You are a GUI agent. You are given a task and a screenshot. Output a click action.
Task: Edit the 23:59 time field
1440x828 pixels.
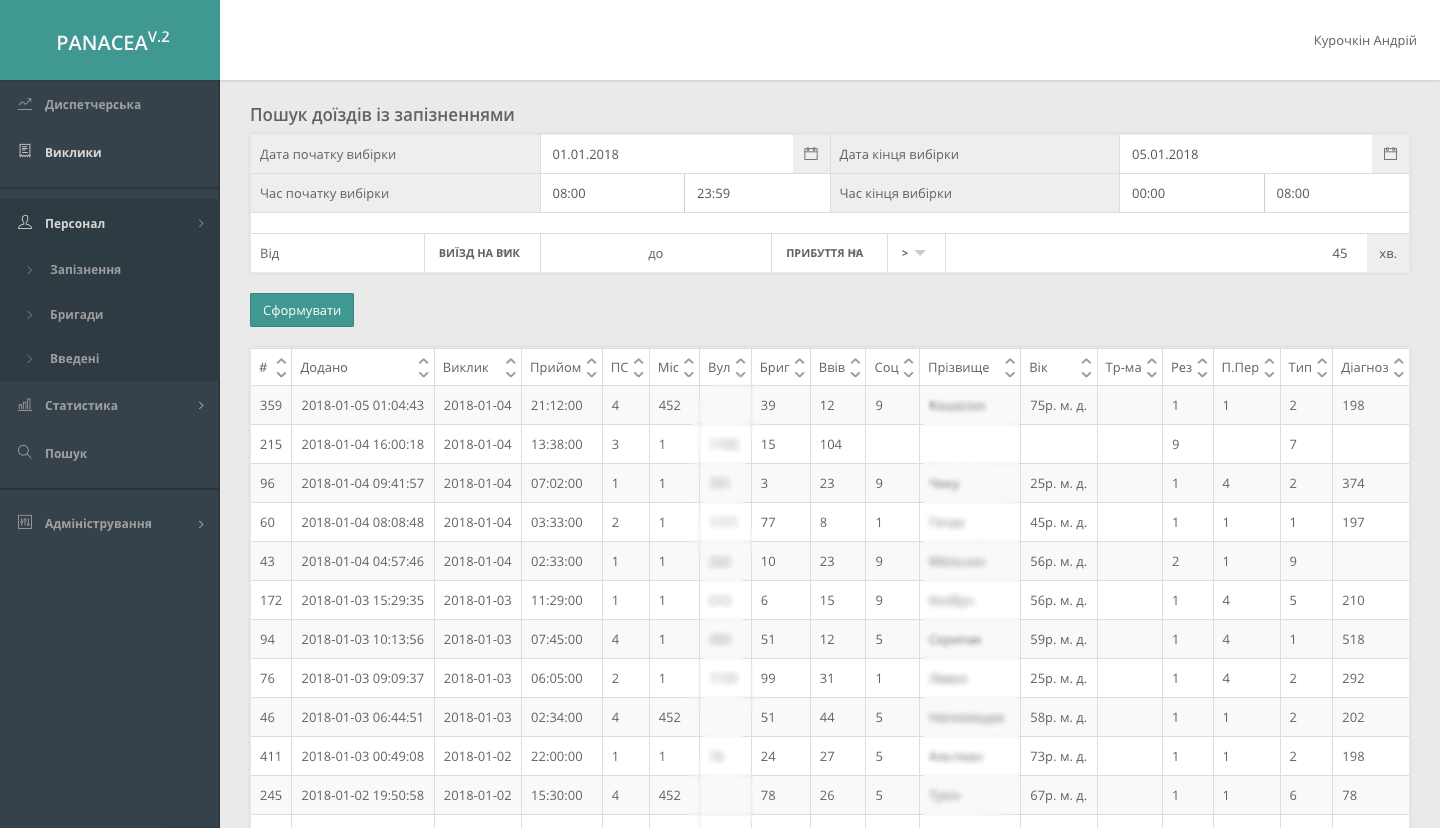[757, 193]
